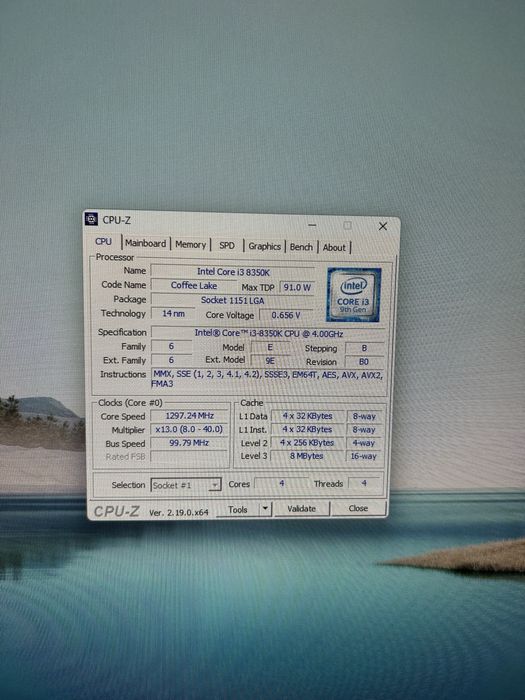525x700 pixels.
Task: Click the Package value Socket 1151 LGA
Action: pos(232,300)
